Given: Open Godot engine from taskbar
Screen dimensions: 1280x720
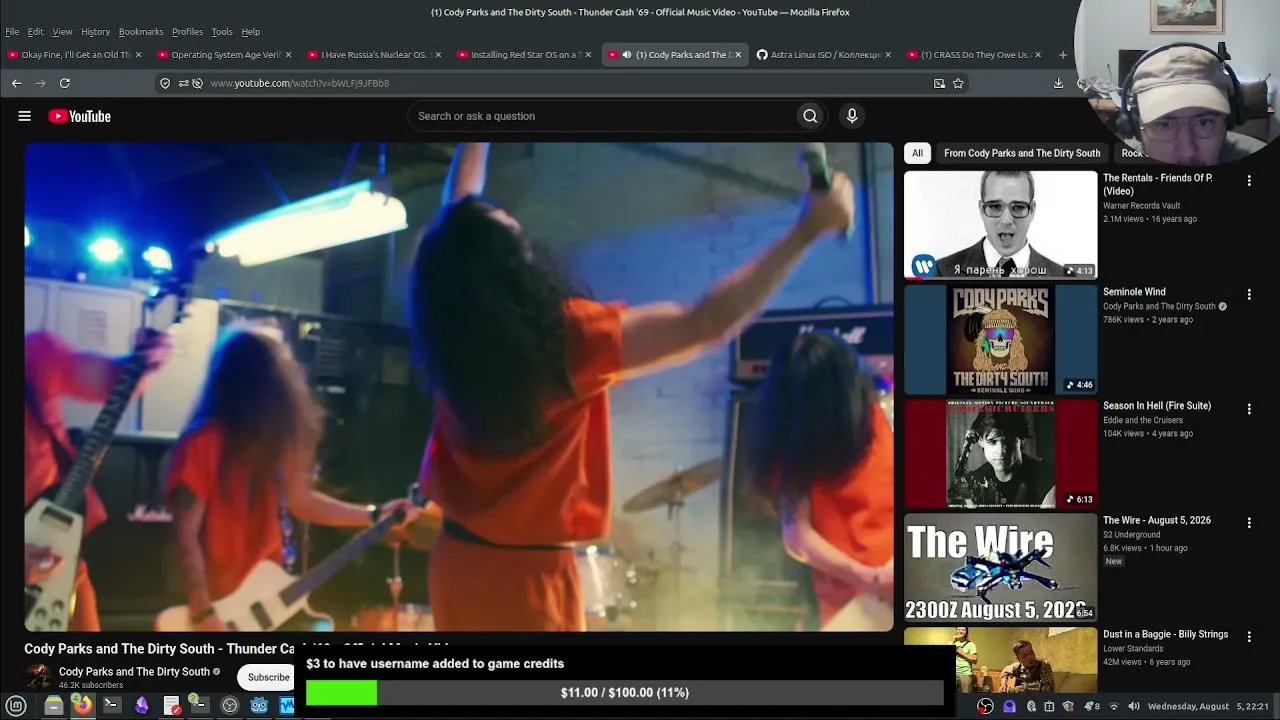Looking at the screenshot, I should pos(259,706).
